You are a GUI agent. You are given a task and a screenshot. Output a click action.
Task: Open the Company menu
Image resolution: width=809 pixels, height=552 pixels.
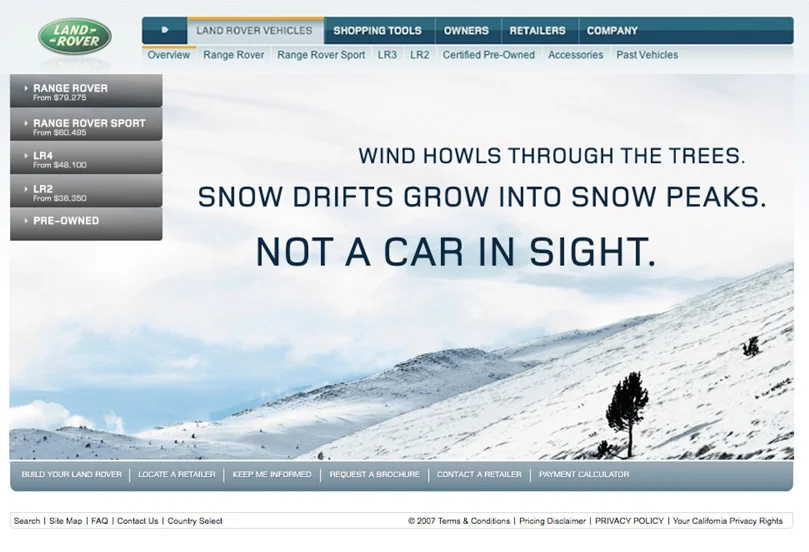pyautogui.click(x=612, y=31)
